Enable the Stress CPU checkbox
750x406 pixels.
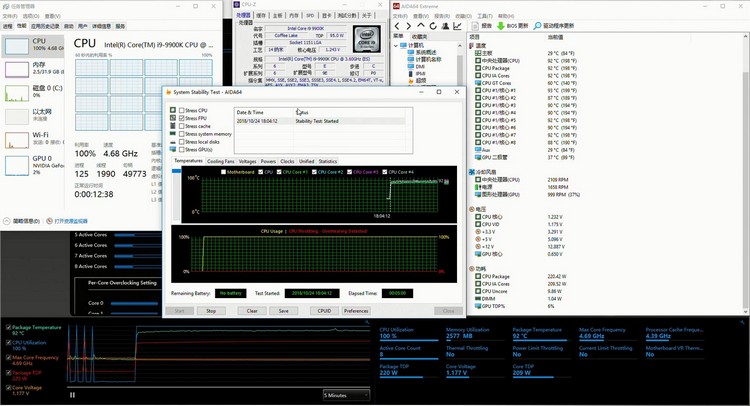182,110
